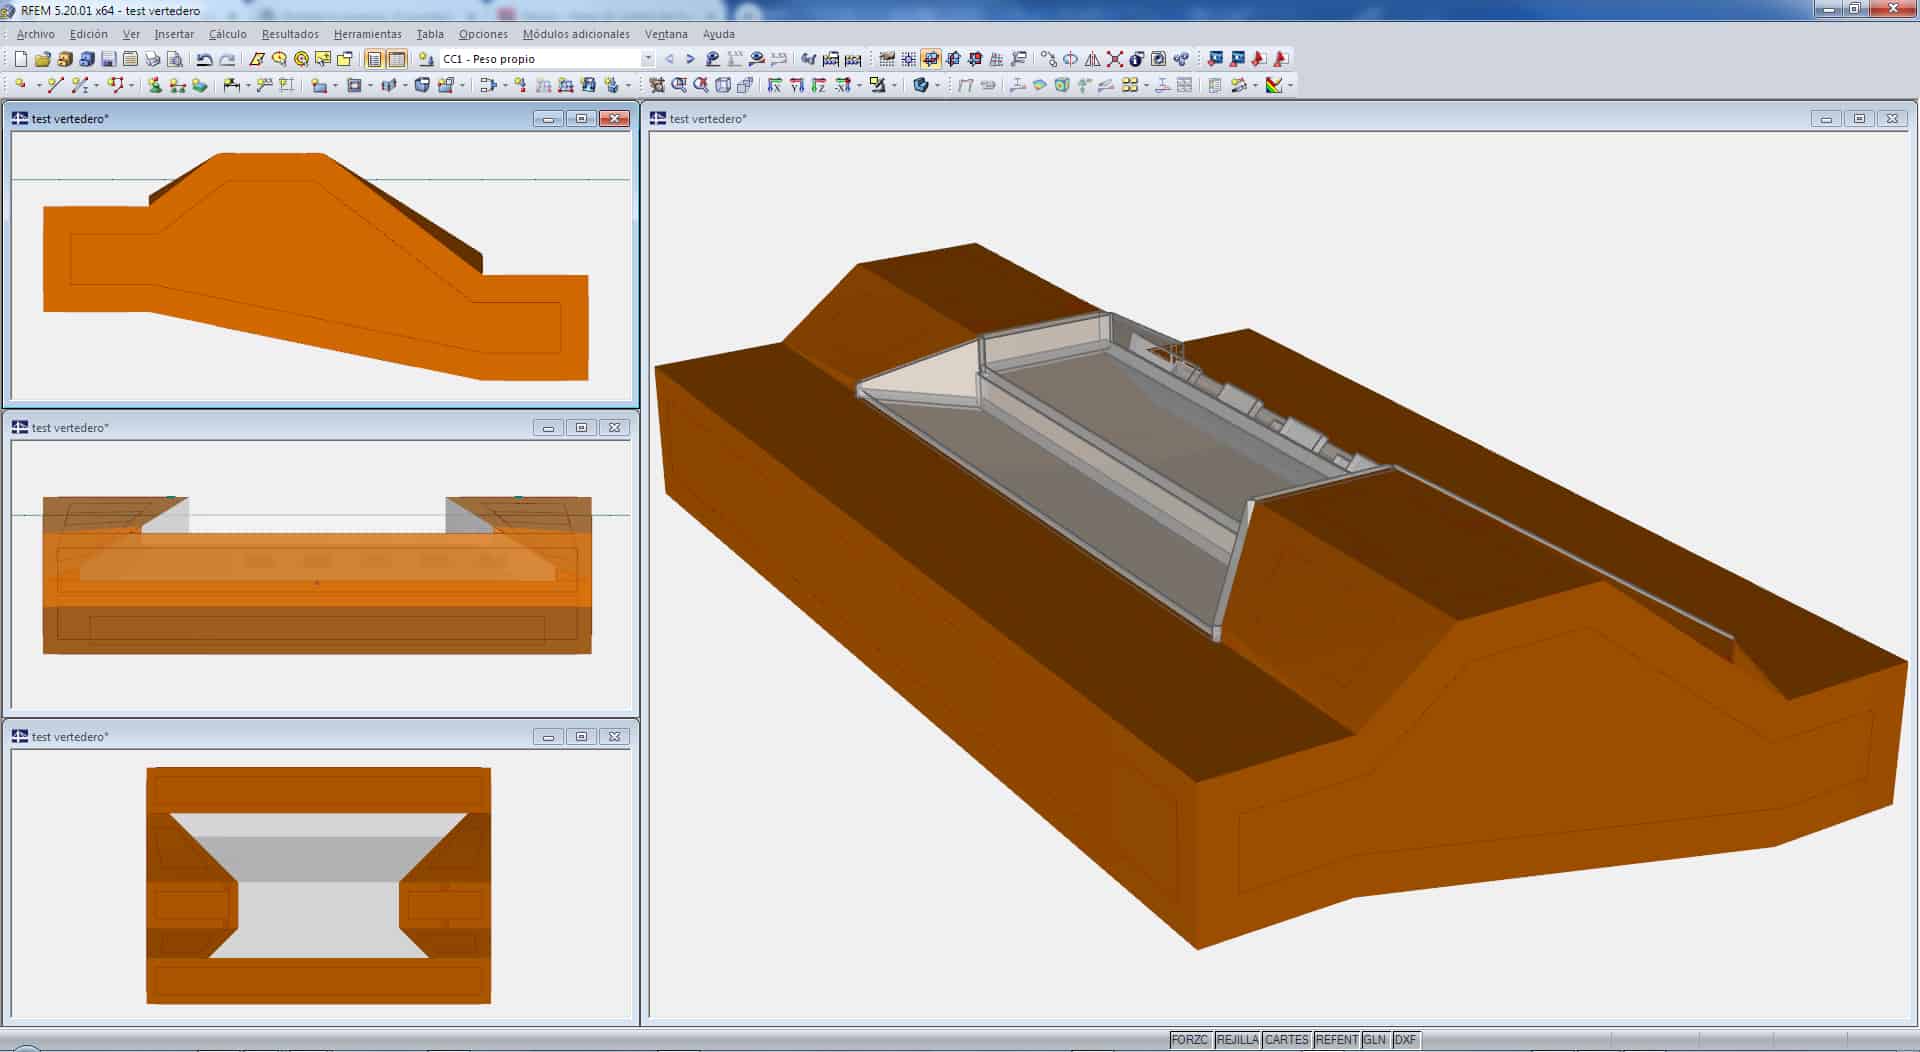1920x1052 pixels.
Task: Click the Print icon in toolbar
Action: point(152,59)
